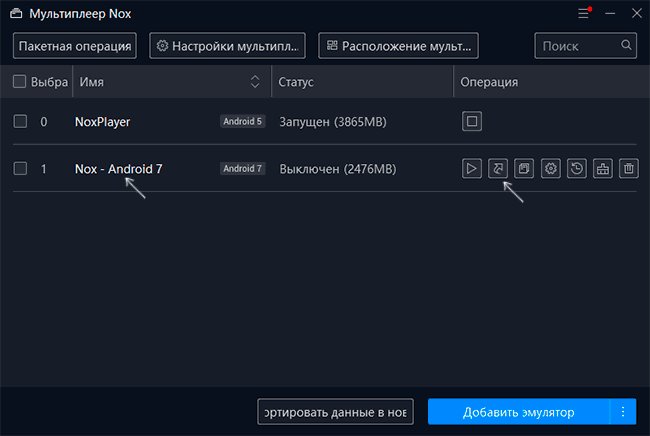Minimize the Мультиплеер Nox window
Viewport: 650px width, 436px height.
(x=610, y=13)
